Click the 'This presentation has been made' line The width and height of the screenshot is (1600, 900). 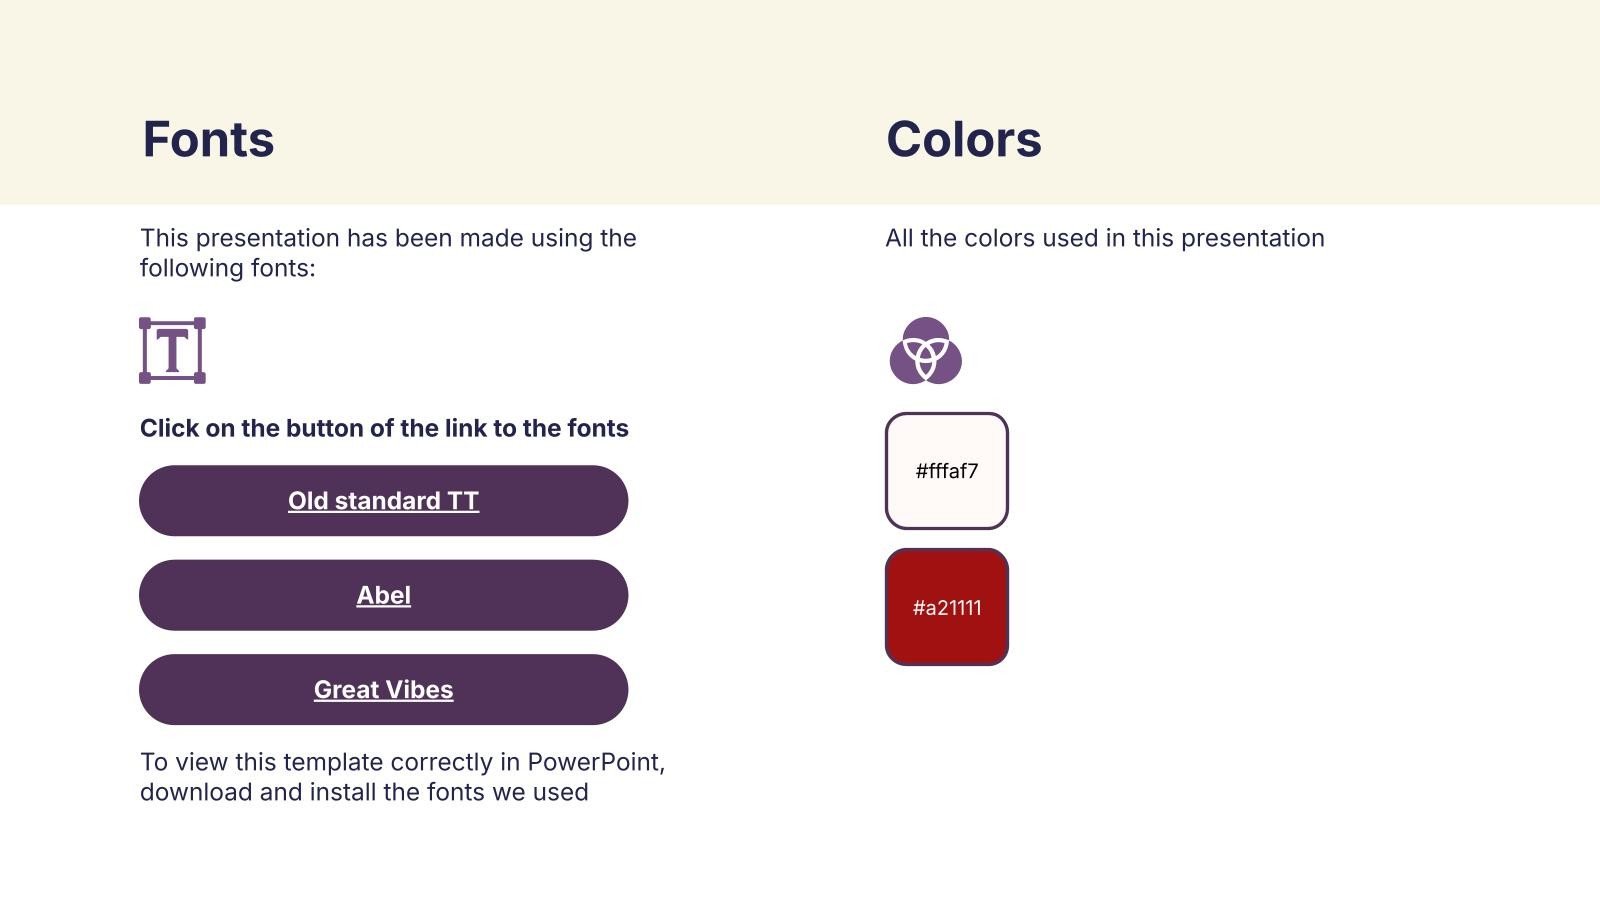[x=388, y=238]
